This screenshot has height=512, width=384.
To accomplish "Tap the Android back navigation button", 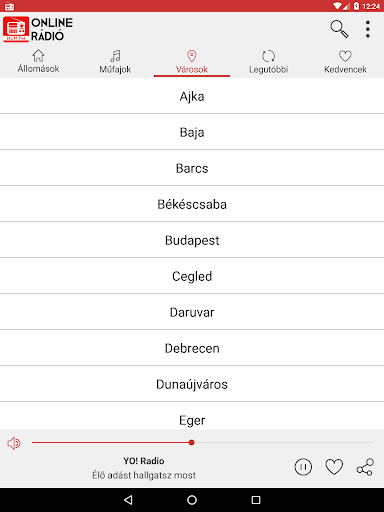I will [128, 500].
